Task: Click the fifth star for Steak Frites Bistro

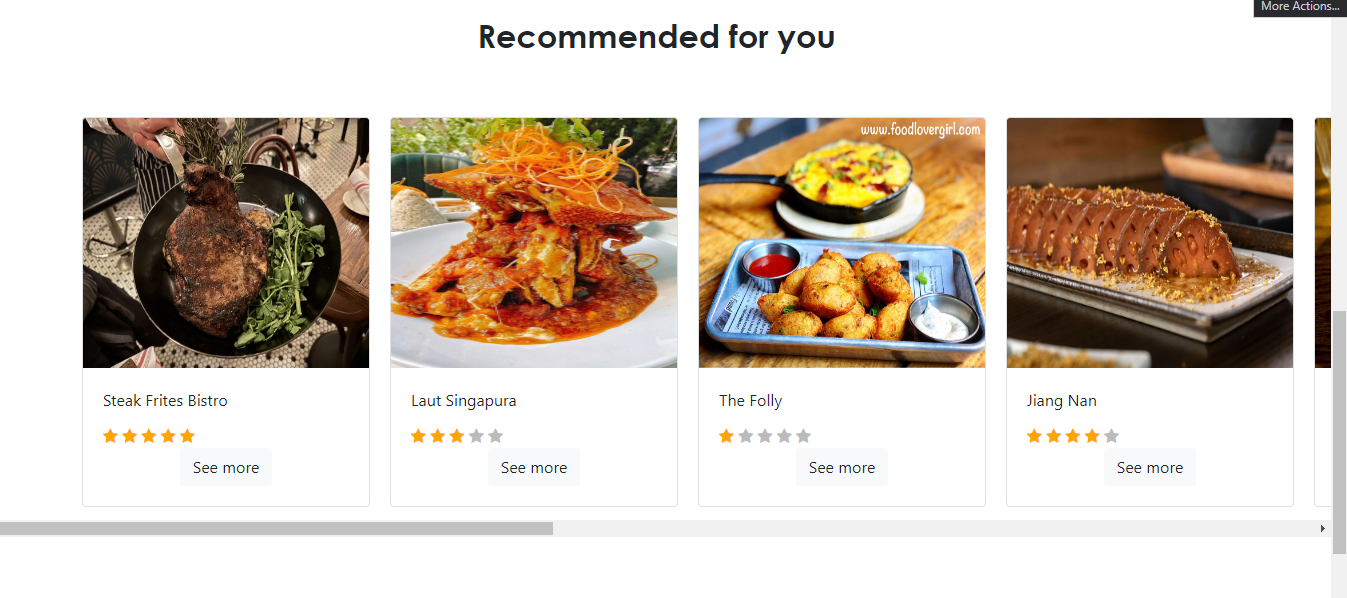Action: (x=187, y=435)
